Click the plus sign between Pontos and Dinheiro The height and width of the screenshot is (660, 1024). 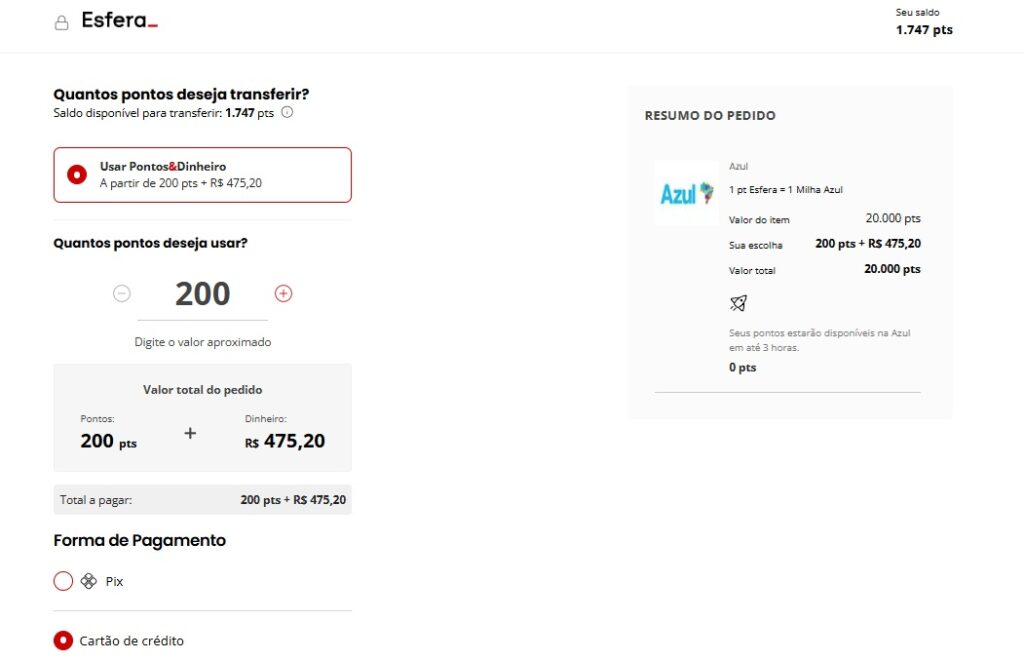[x=190, y=433]
